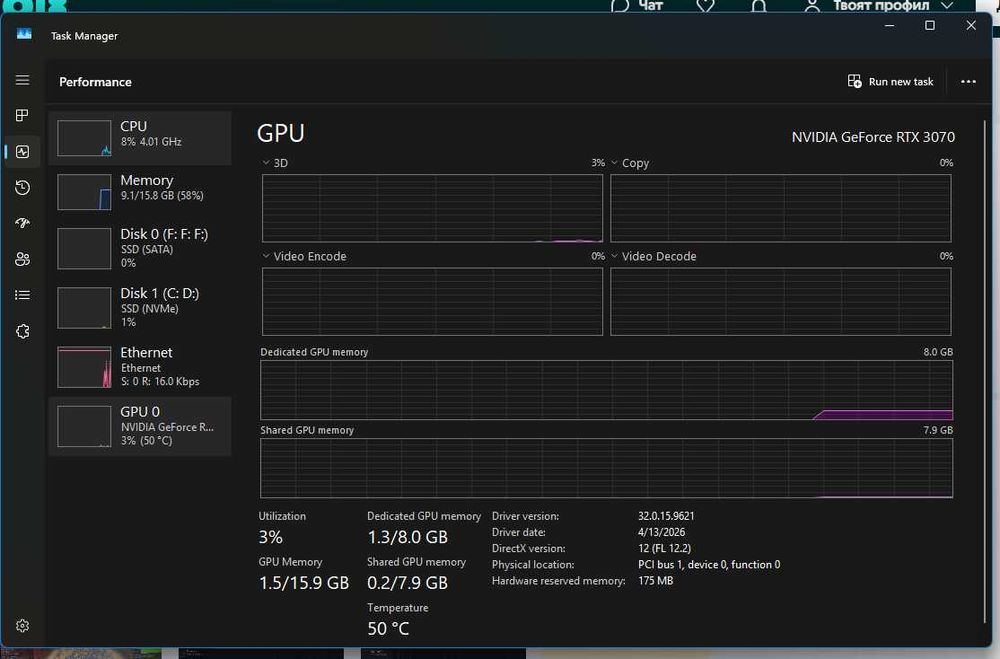Viewport: 1000px width, 659px height.
Task: Select the CPU performance entry
Action: pyautogui.click(x=140, y=138)
